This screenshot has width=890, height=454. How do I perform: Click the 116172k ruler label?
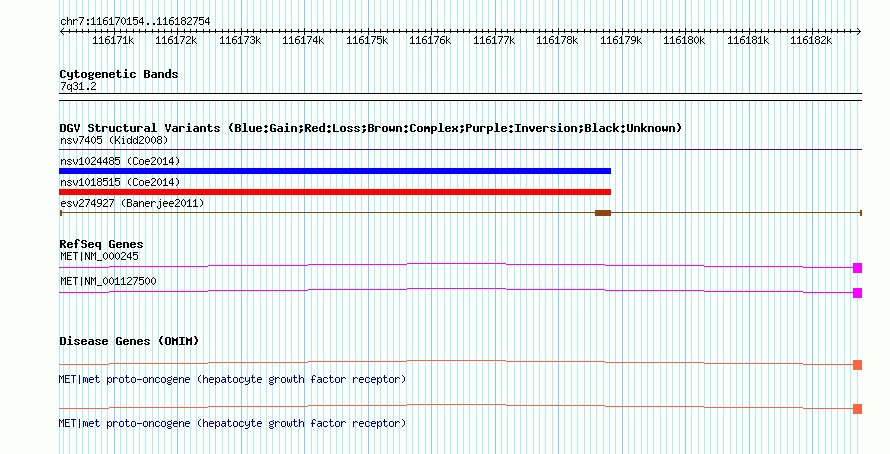[x=176, y=40]
